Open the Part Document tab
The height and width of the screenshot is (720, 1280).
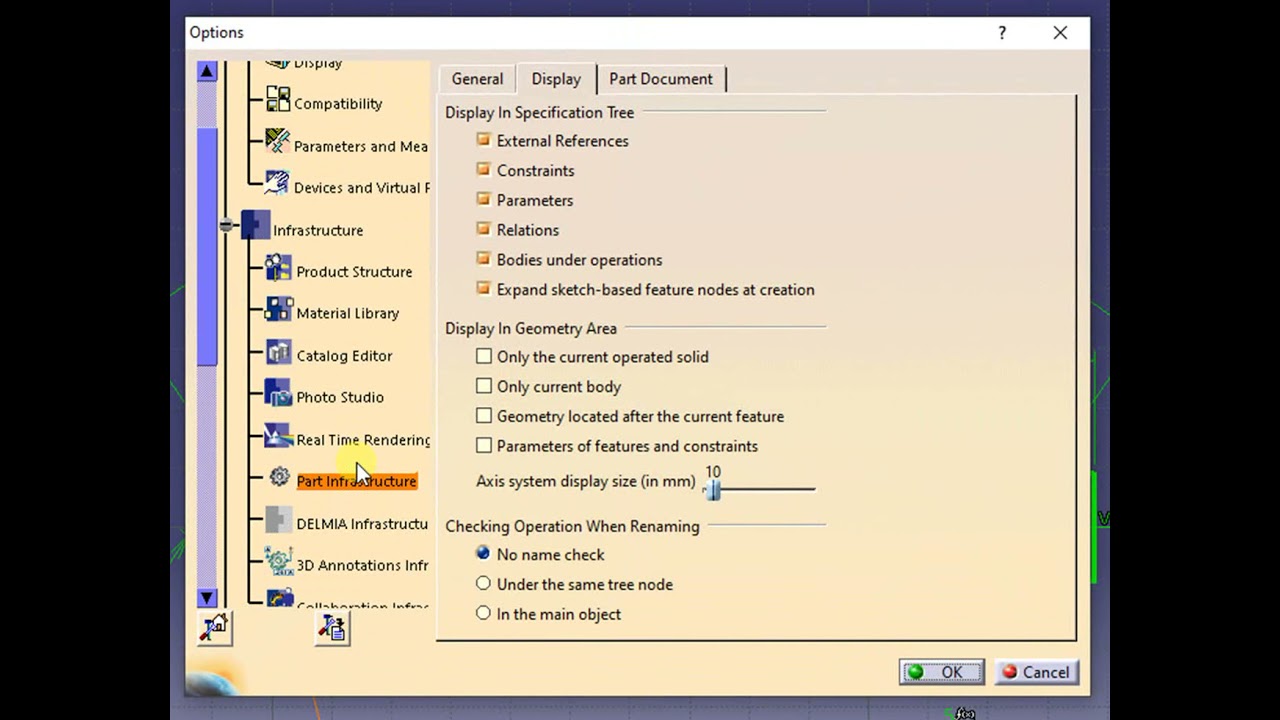[661, 79]
